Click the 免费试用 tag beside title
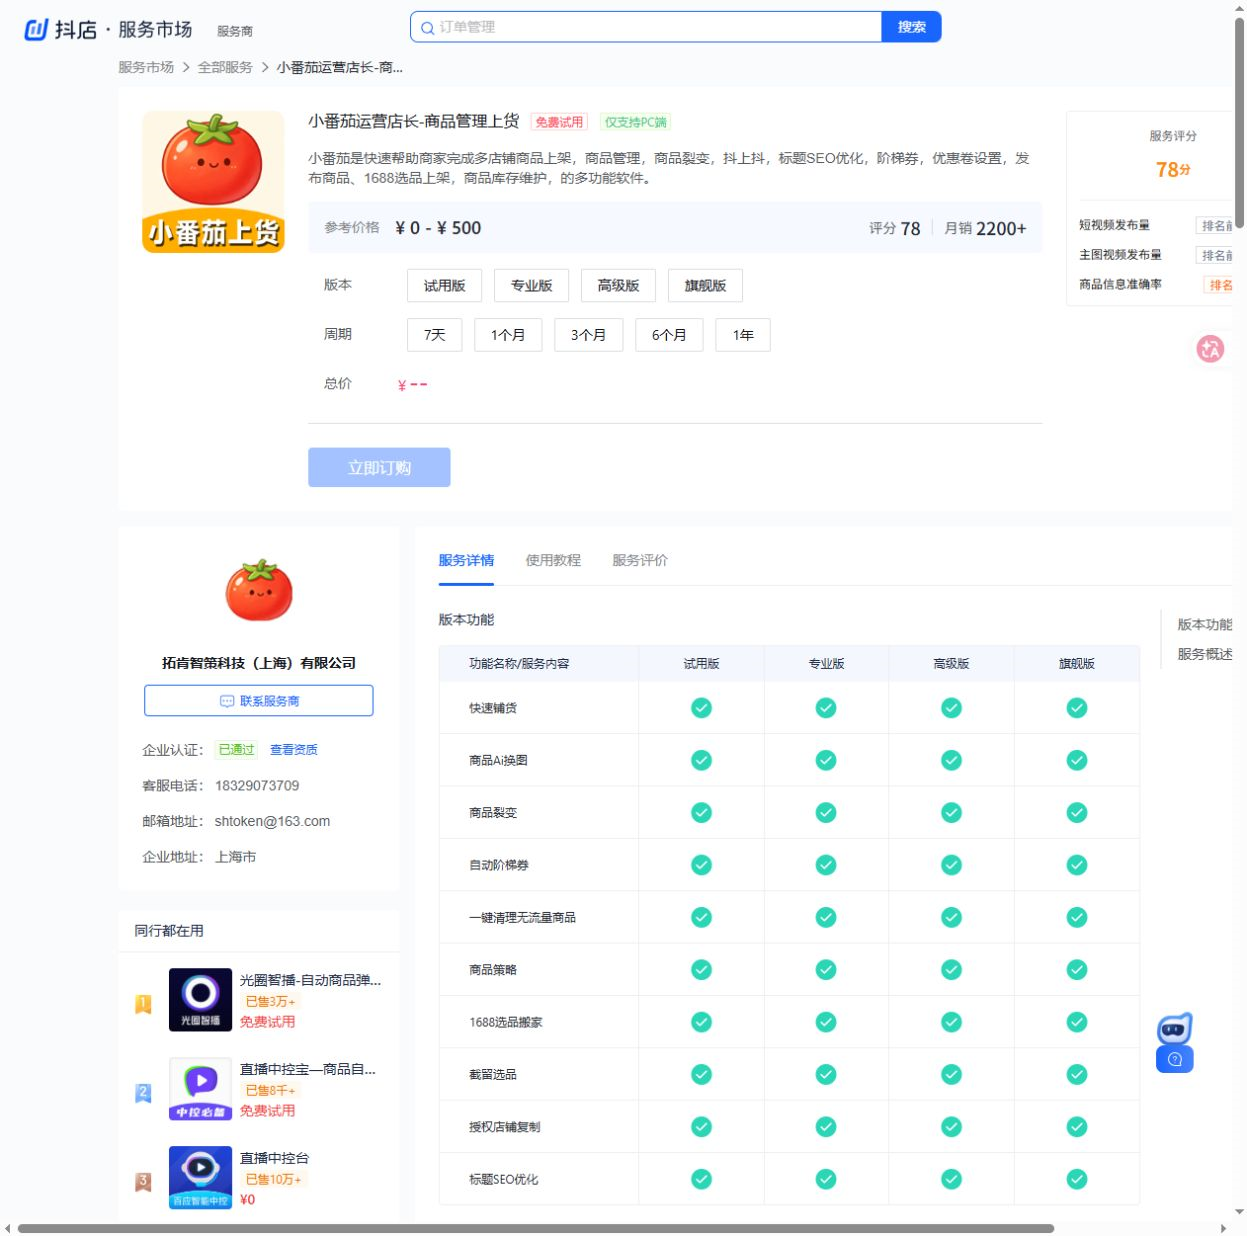The width and height of the screenshot is (1247, 1236). [x=559, y=122]
